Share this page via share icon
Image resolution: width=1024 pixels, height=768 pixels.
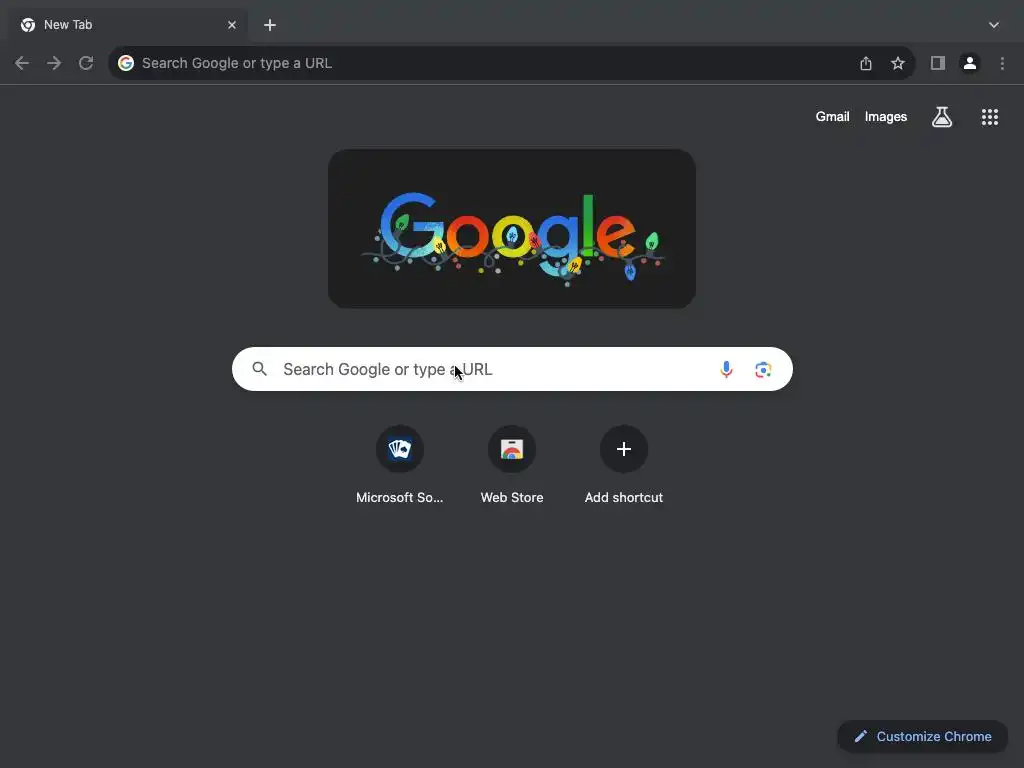[x=866, y=63]
